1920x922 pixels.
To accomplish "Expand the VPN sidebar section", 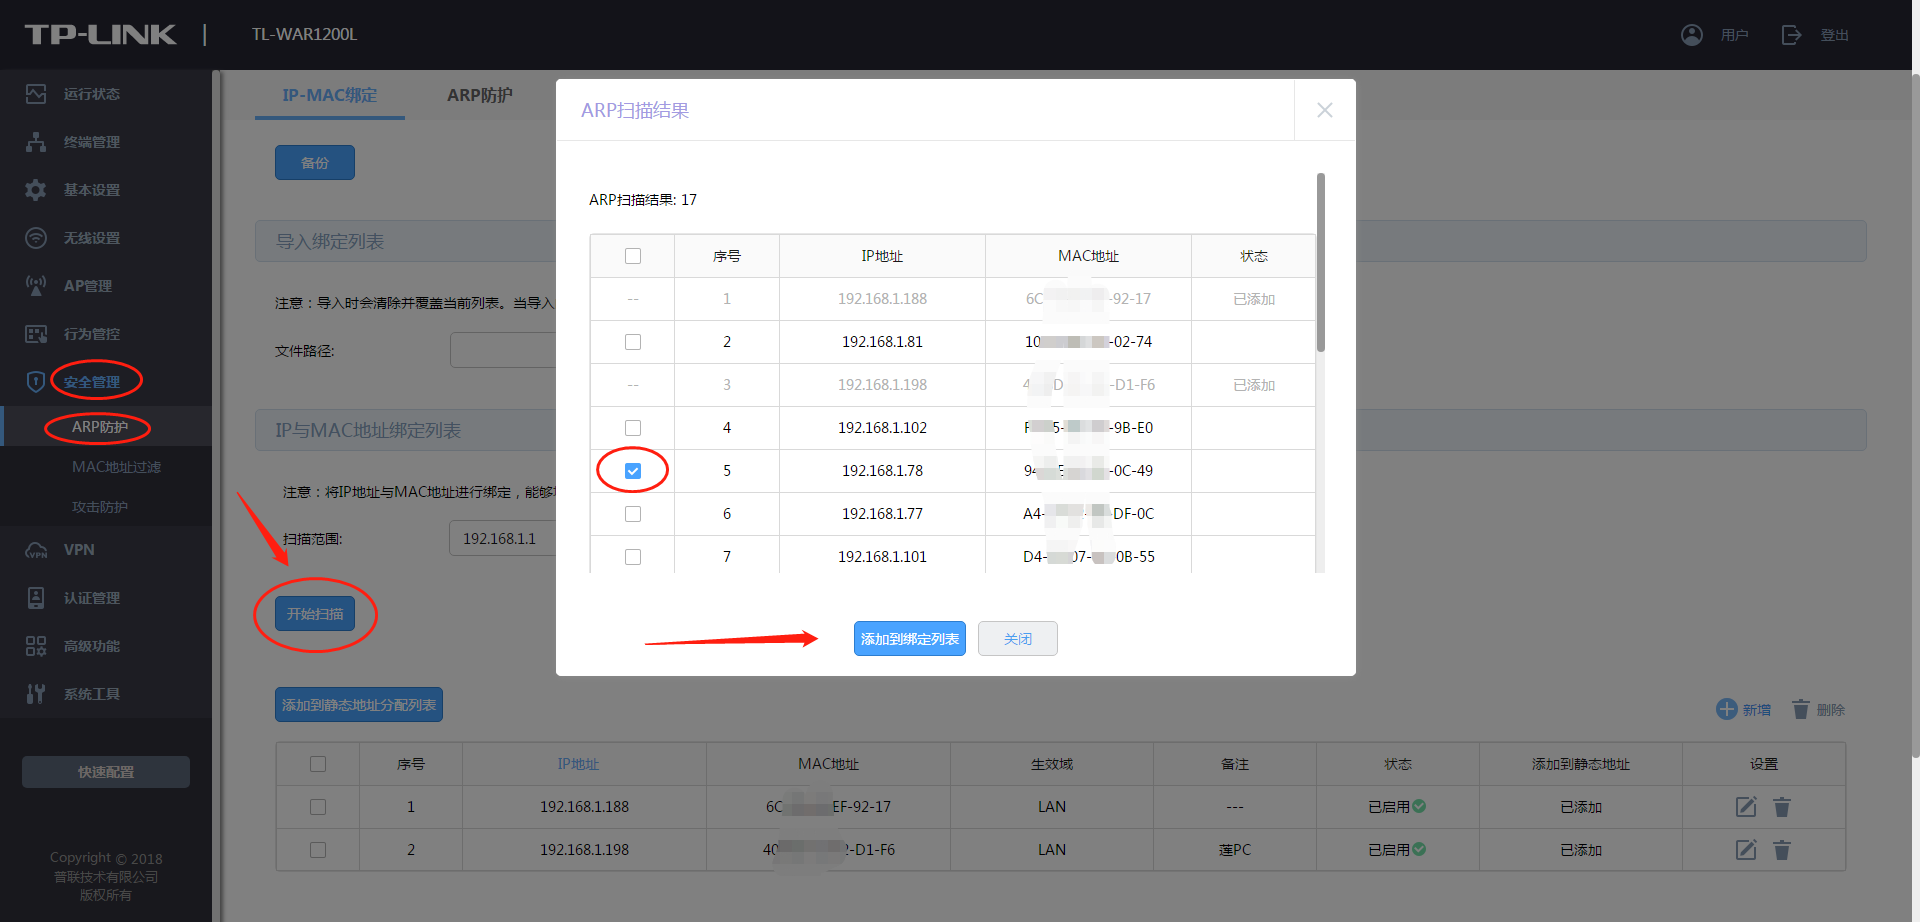I will (79, 550).
